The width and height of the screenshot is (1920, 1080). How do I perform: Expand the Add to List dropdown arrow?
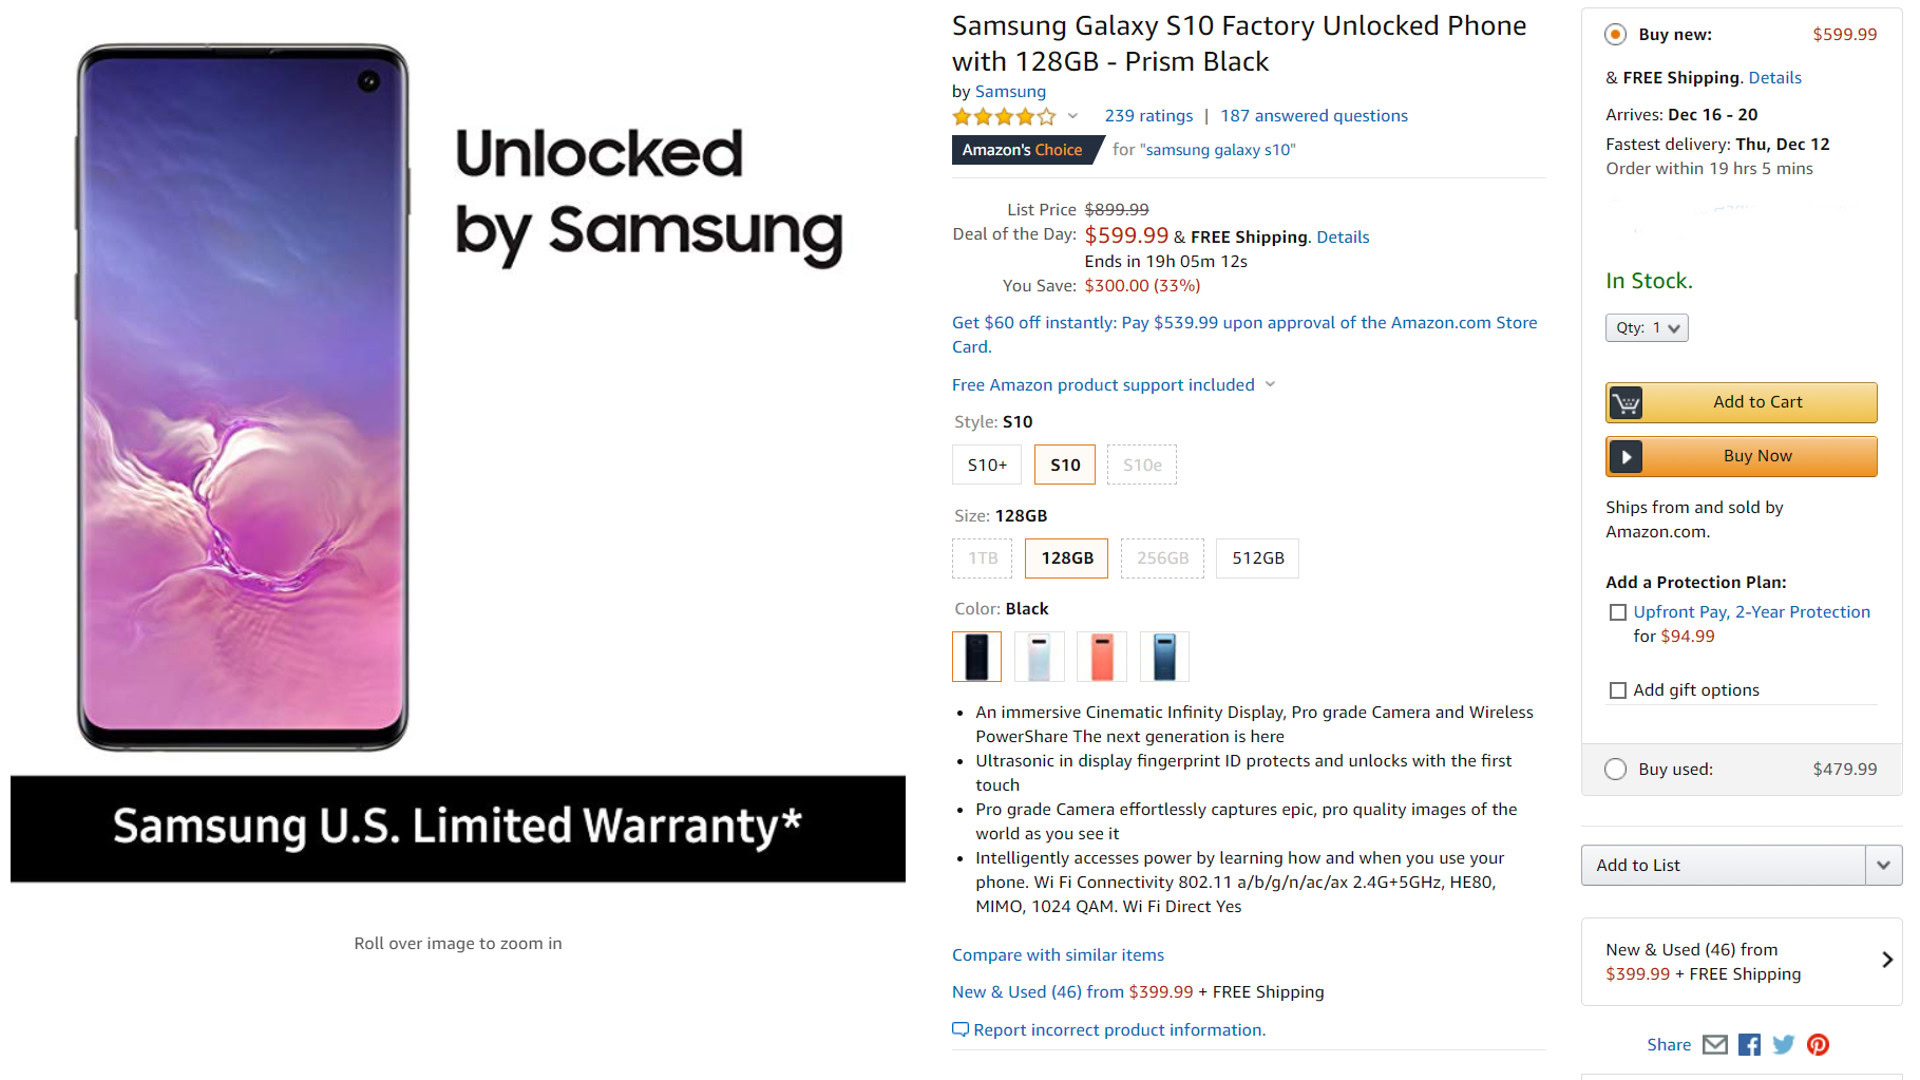tap(1883, 865)
